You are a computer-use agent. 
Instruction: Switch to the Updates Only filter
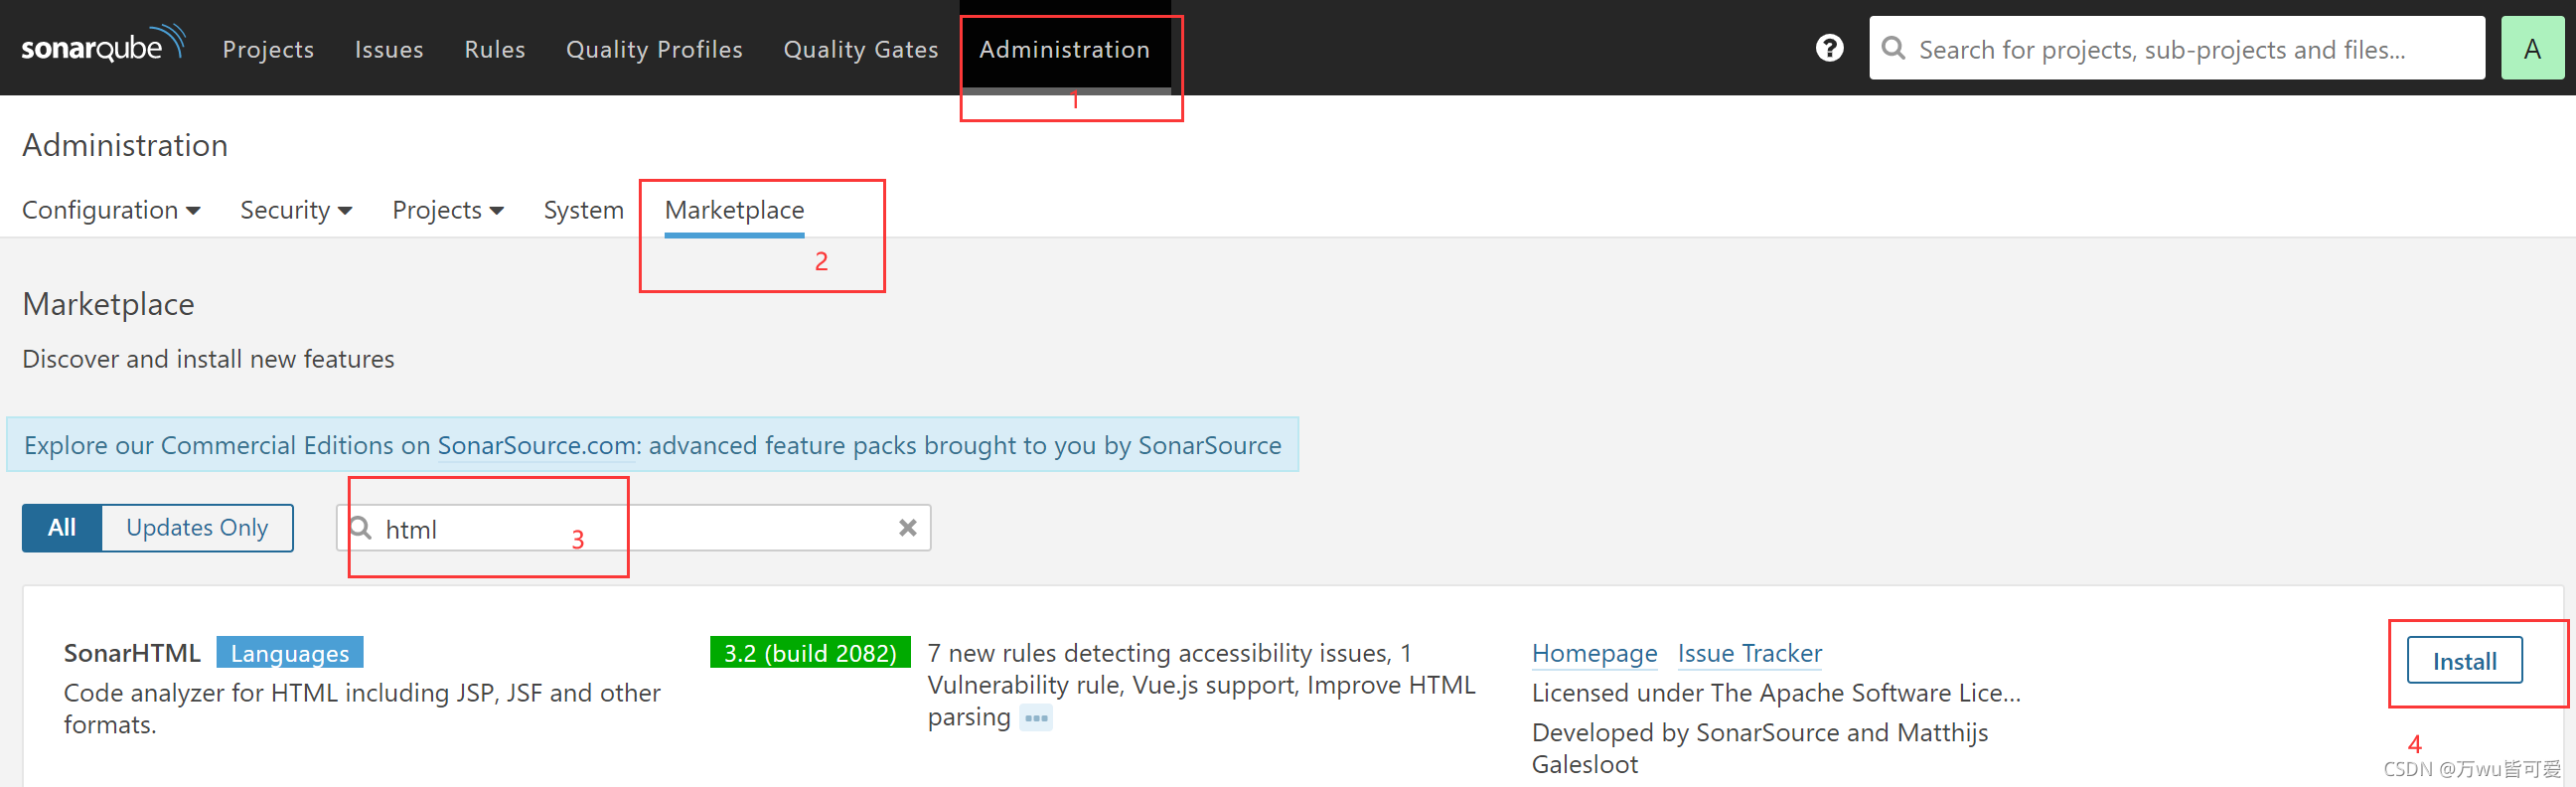pyautogui.click(x=197, y=528)
